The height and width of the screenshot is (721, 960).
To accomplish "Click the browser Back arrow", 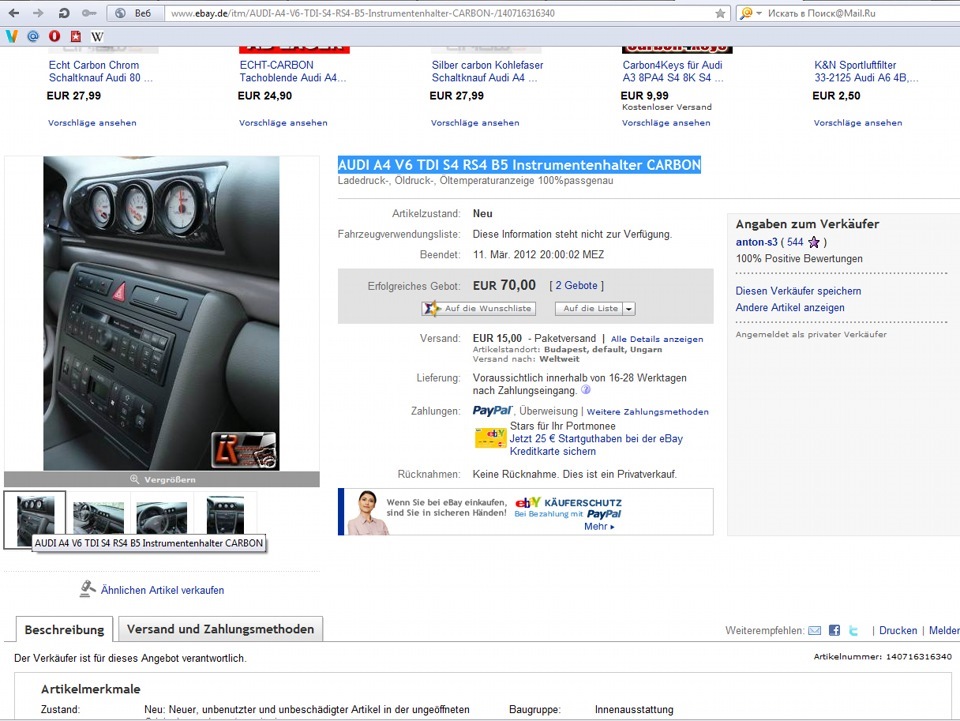I will (x=13, y=13).
